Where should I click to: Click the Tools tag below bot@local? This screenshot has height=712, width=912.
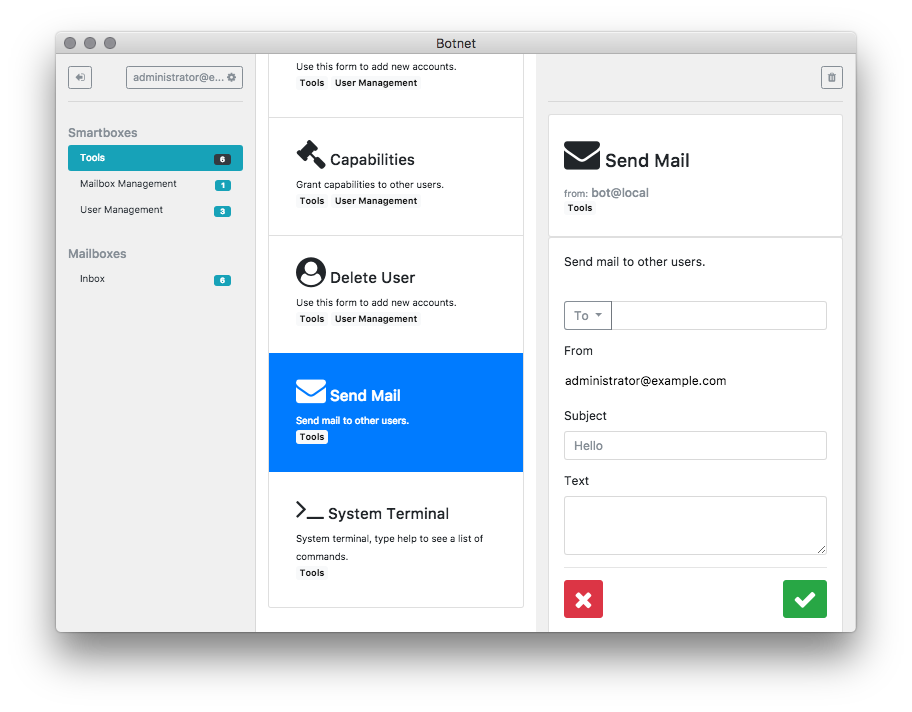point(580,208)
